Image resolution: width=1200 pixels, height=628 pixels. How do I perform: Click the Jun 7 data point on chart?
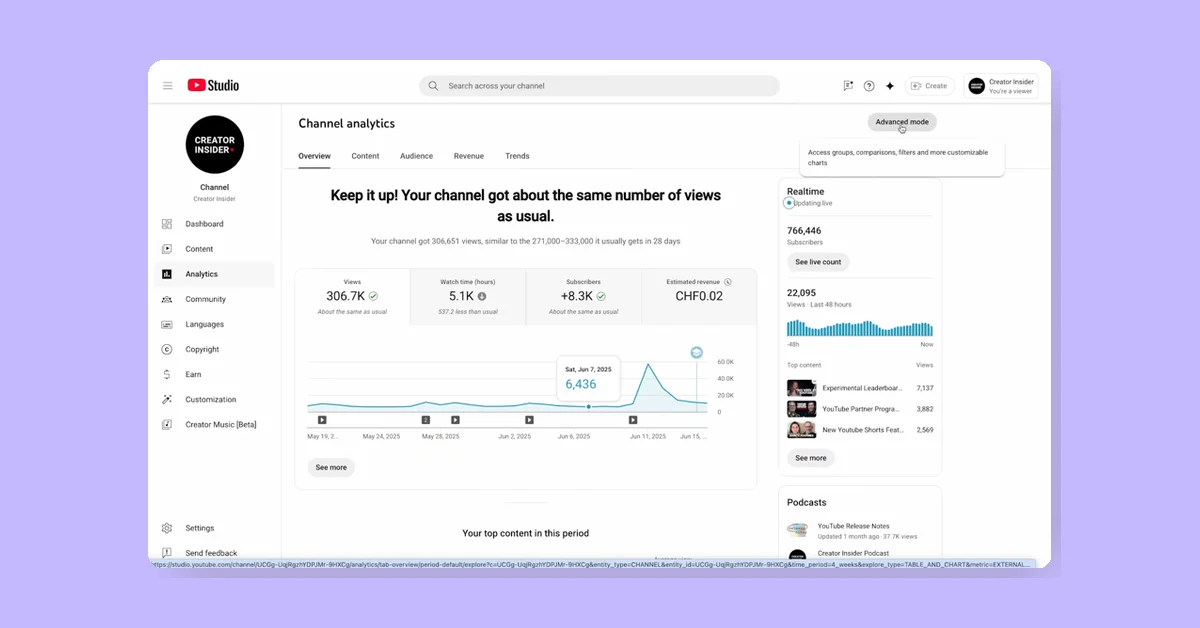click(588, 406)
